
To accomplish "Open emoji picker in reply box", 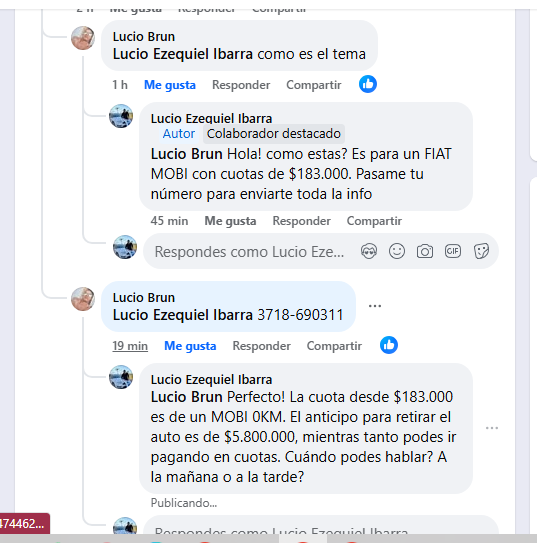I will (397, 251).
